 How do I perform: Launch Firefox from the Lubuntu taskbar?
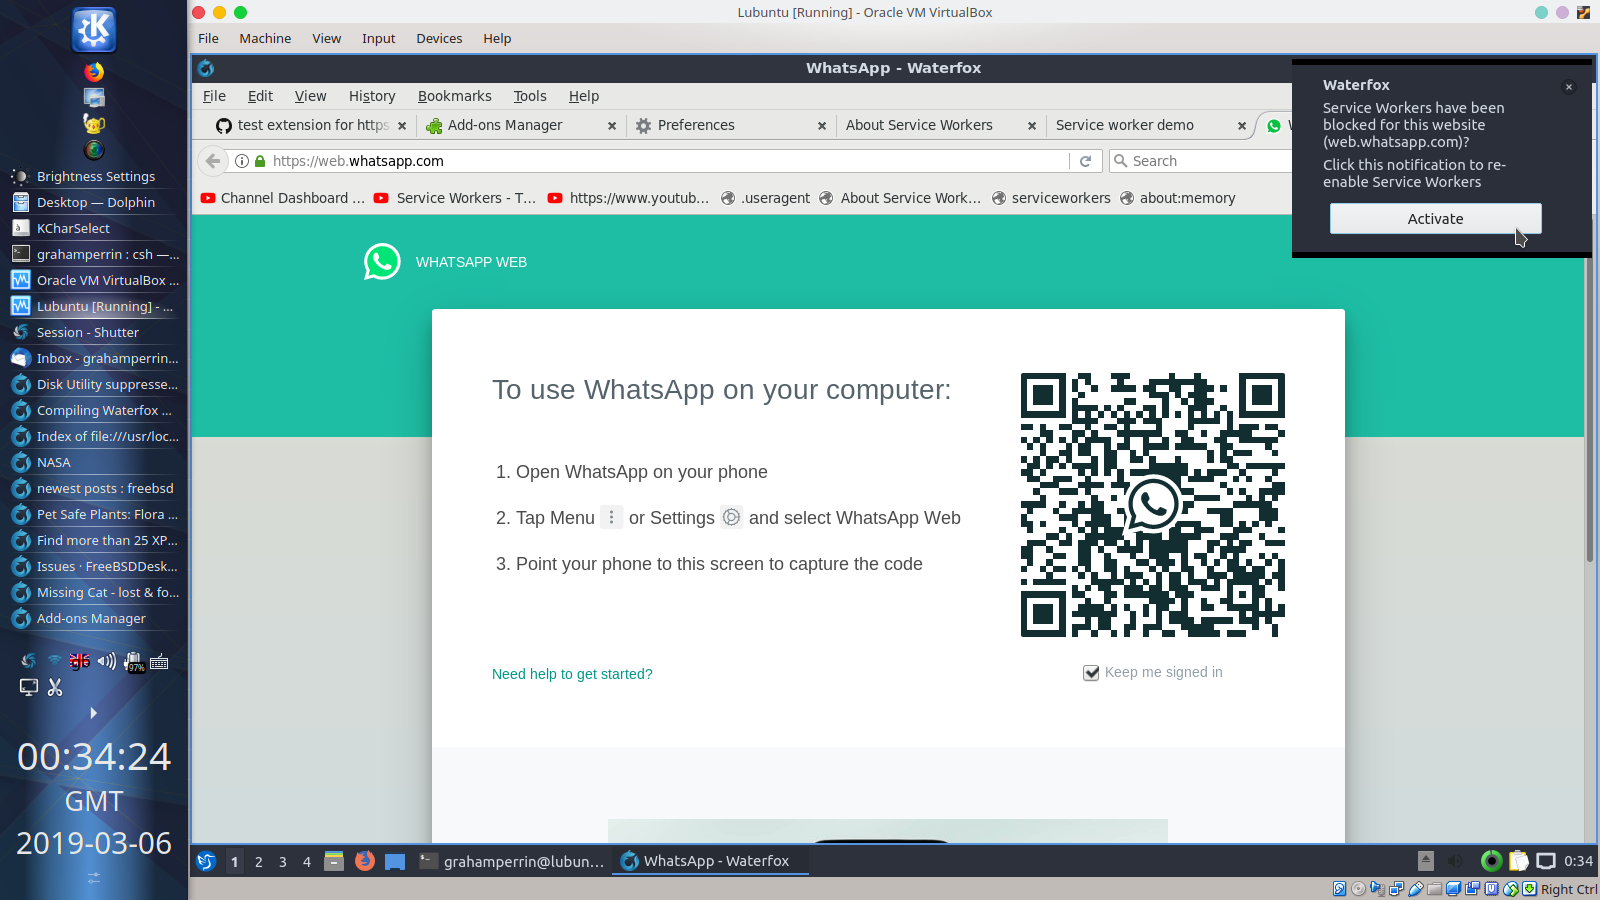[x=365, y=861]
